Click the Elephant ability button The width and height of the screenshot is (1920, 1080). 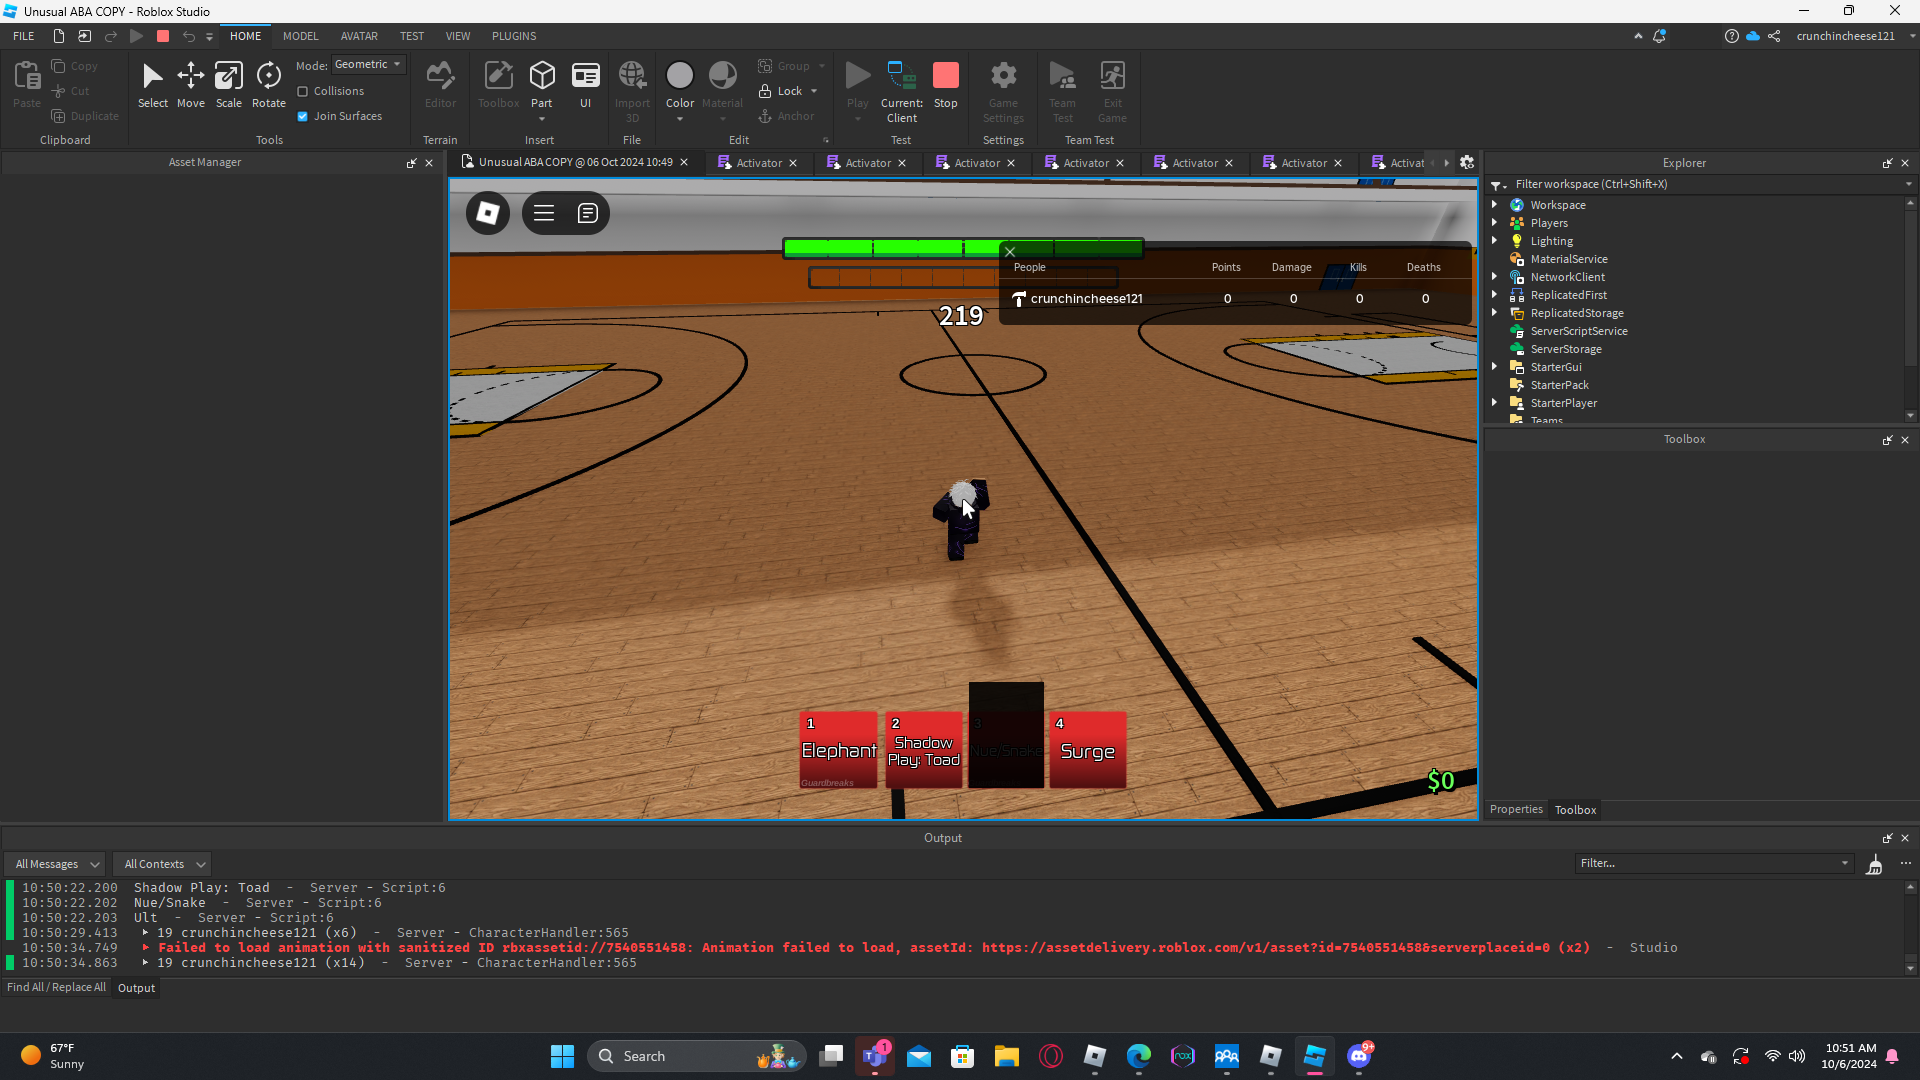838,750
